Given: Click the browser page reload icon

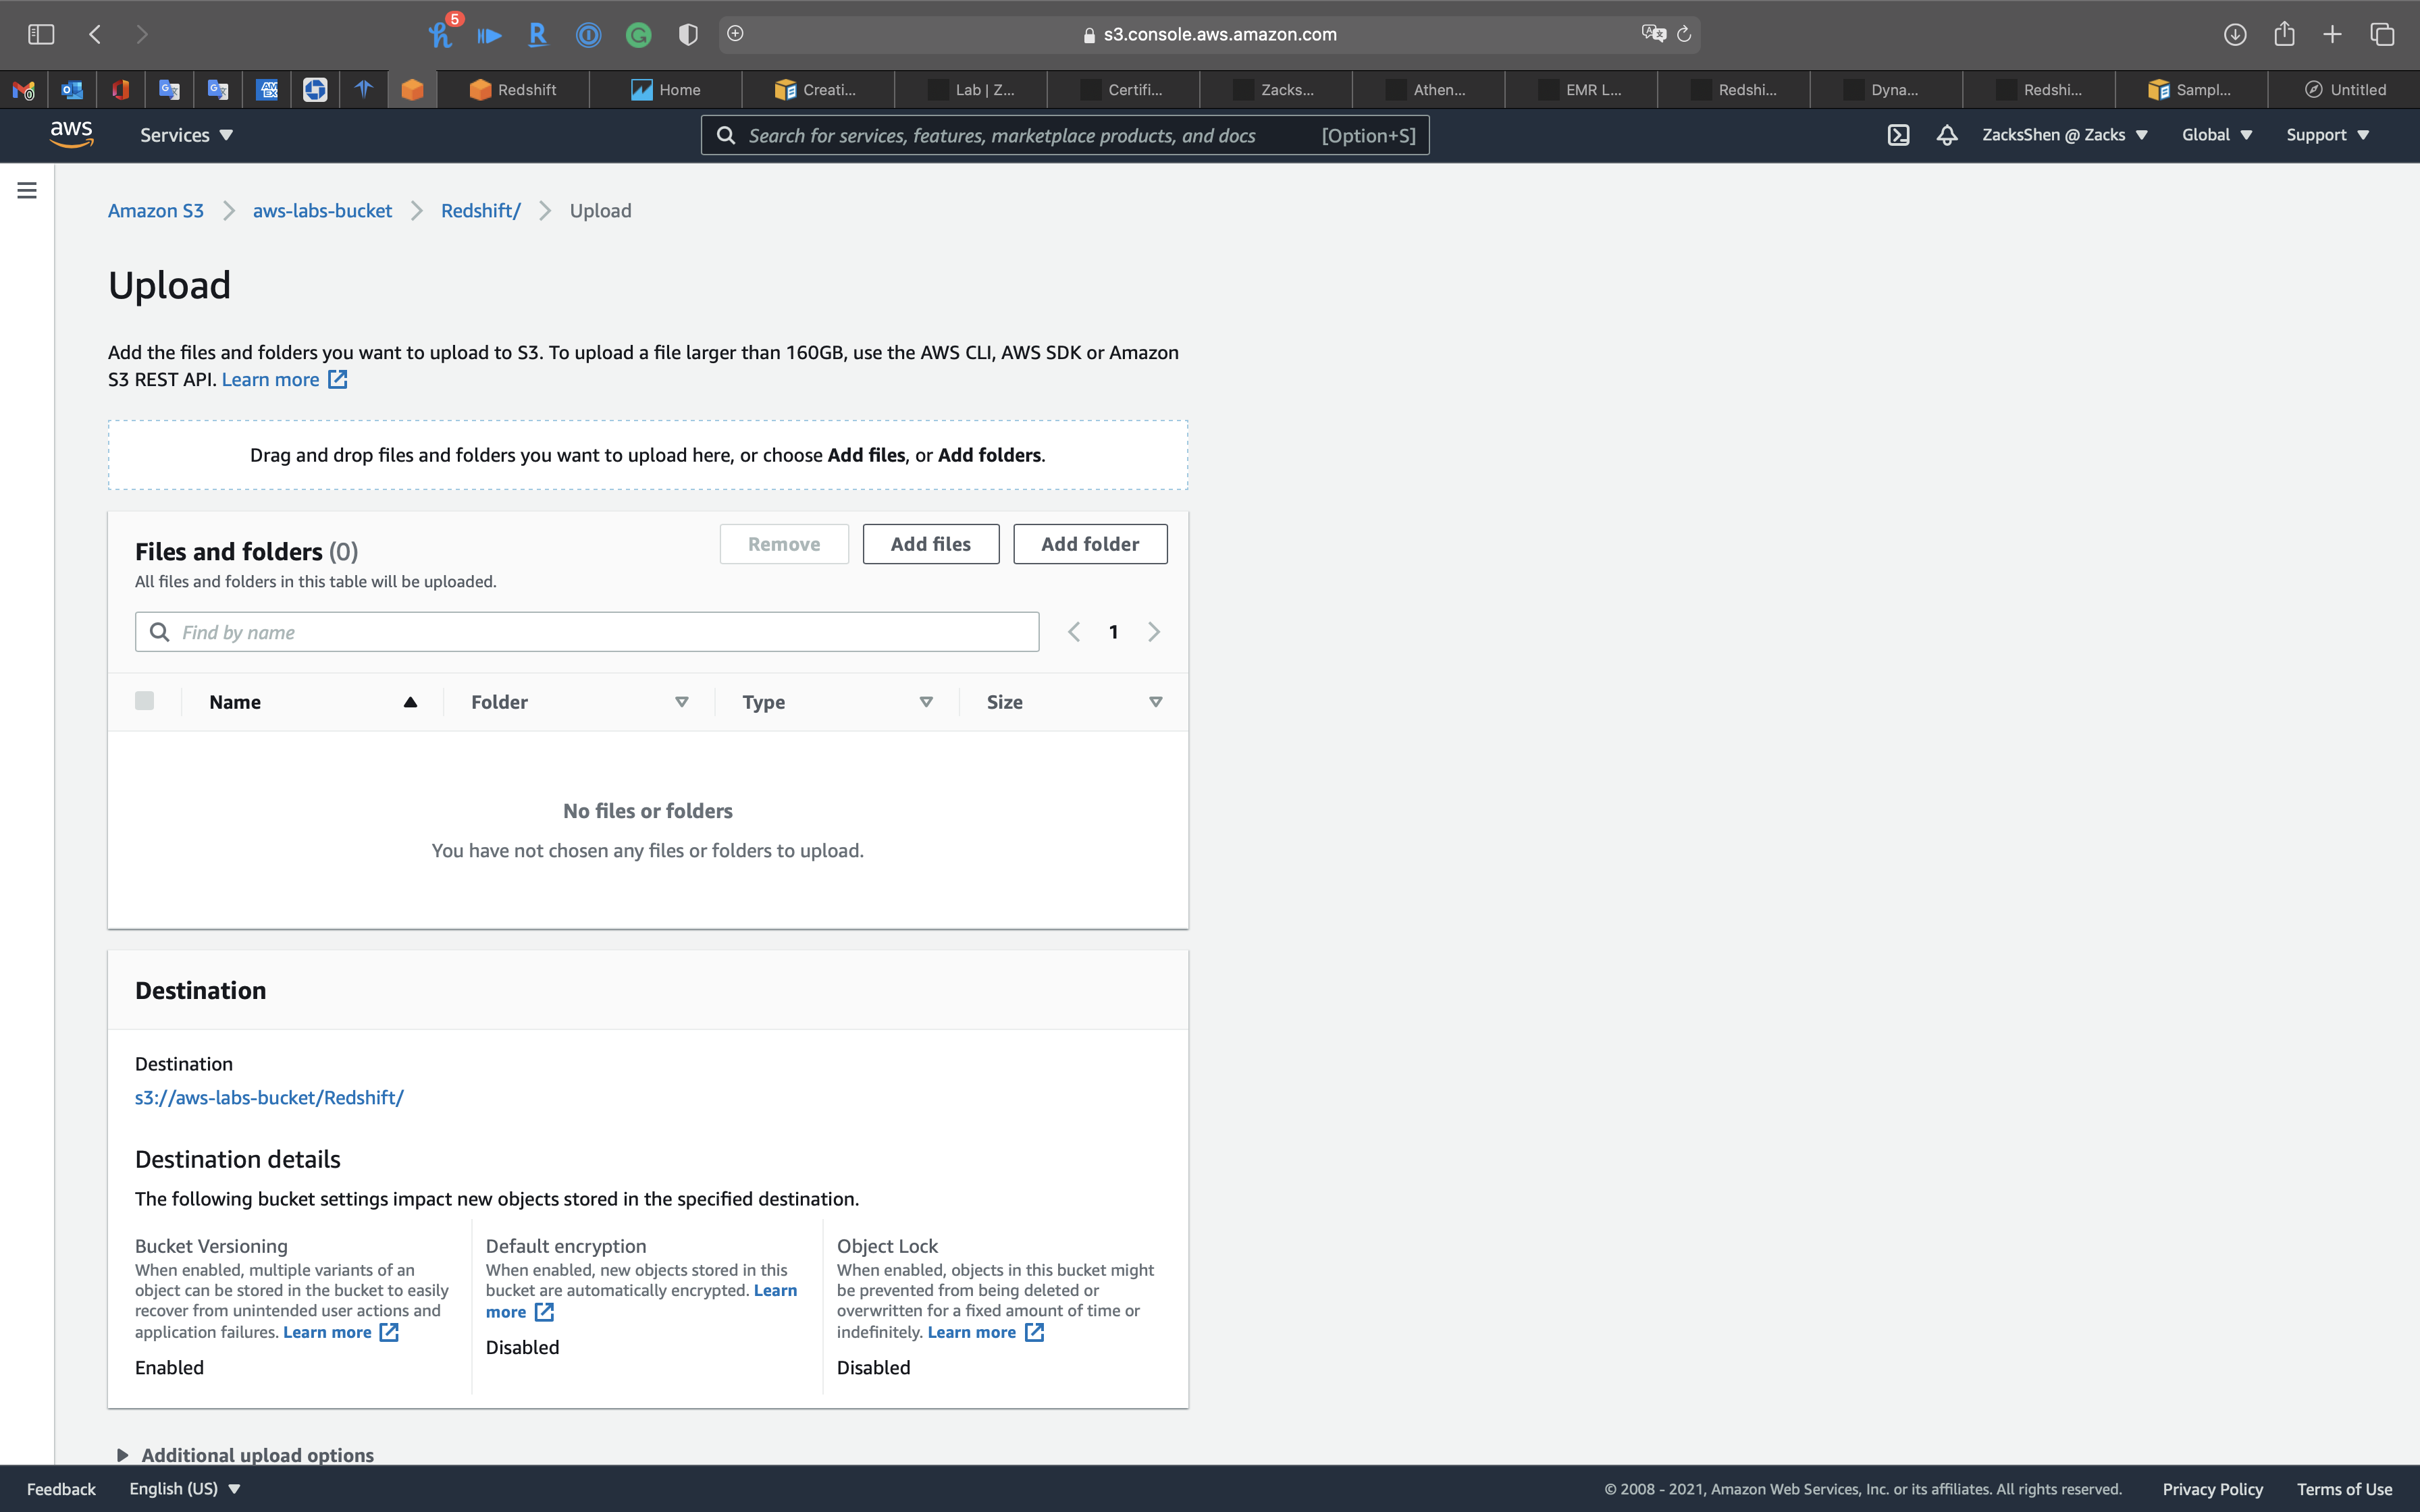Looking at the screenshot, I should pyautogui.click(x=1684, y=34).
